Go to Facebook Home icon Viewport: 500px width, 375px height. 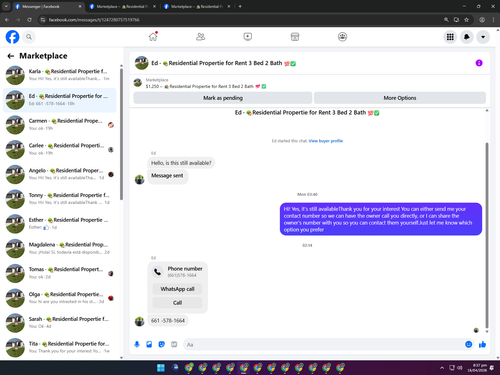153,36
